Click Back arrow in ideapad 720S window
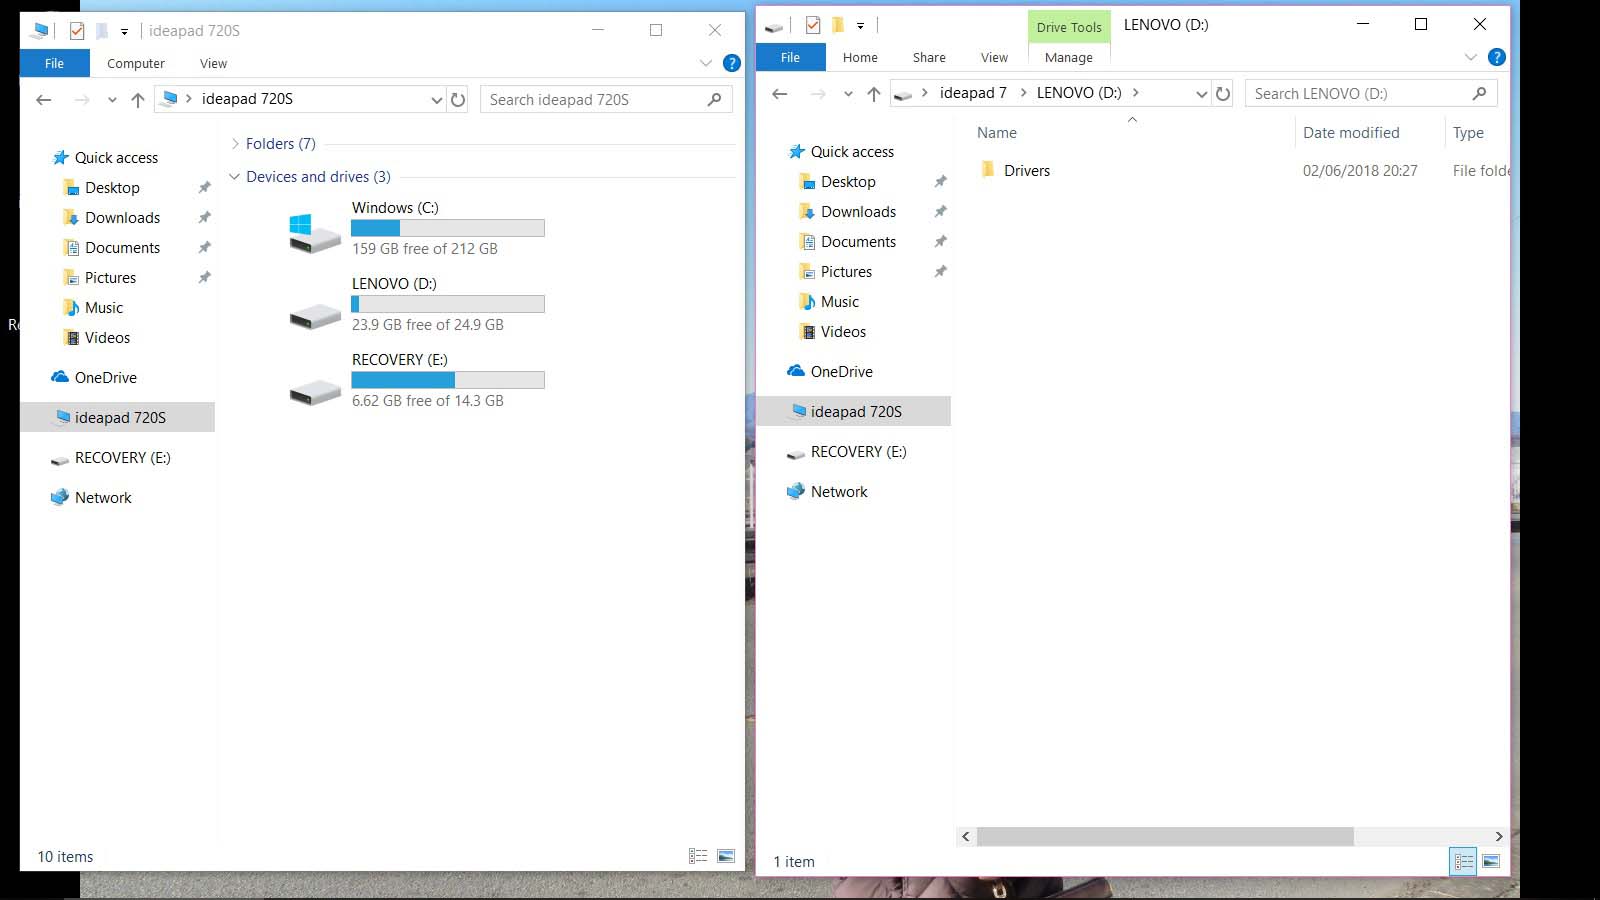This screenshot has width=1600, height=900. (x=43, y=99)
